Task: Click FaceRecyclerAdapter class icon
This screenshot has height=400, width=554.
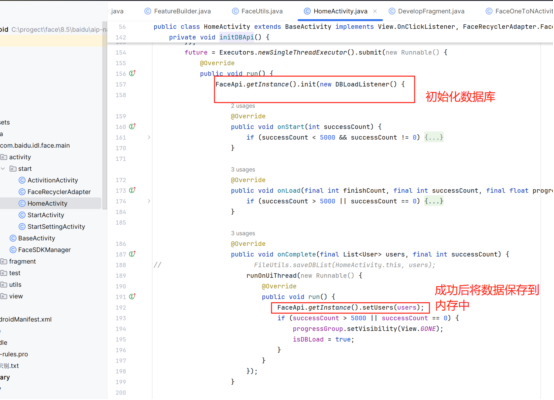Action: [x=22, y=192]
